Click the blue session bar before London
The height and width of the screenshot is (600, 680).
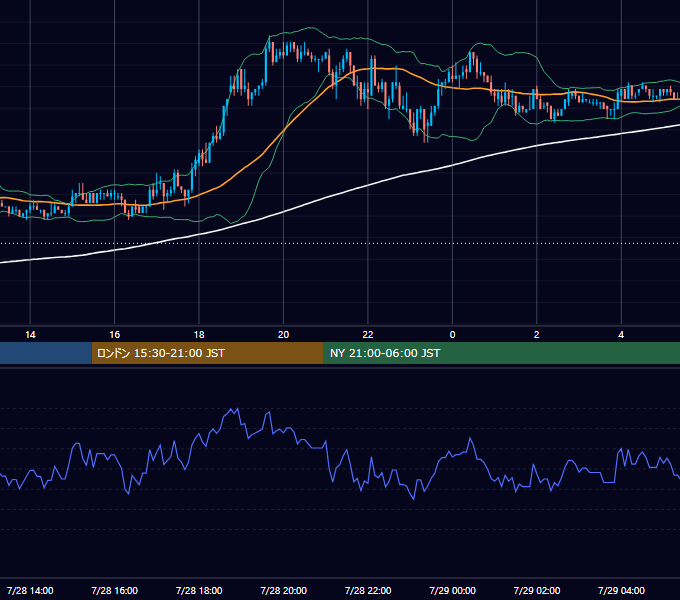pos(46,353)
